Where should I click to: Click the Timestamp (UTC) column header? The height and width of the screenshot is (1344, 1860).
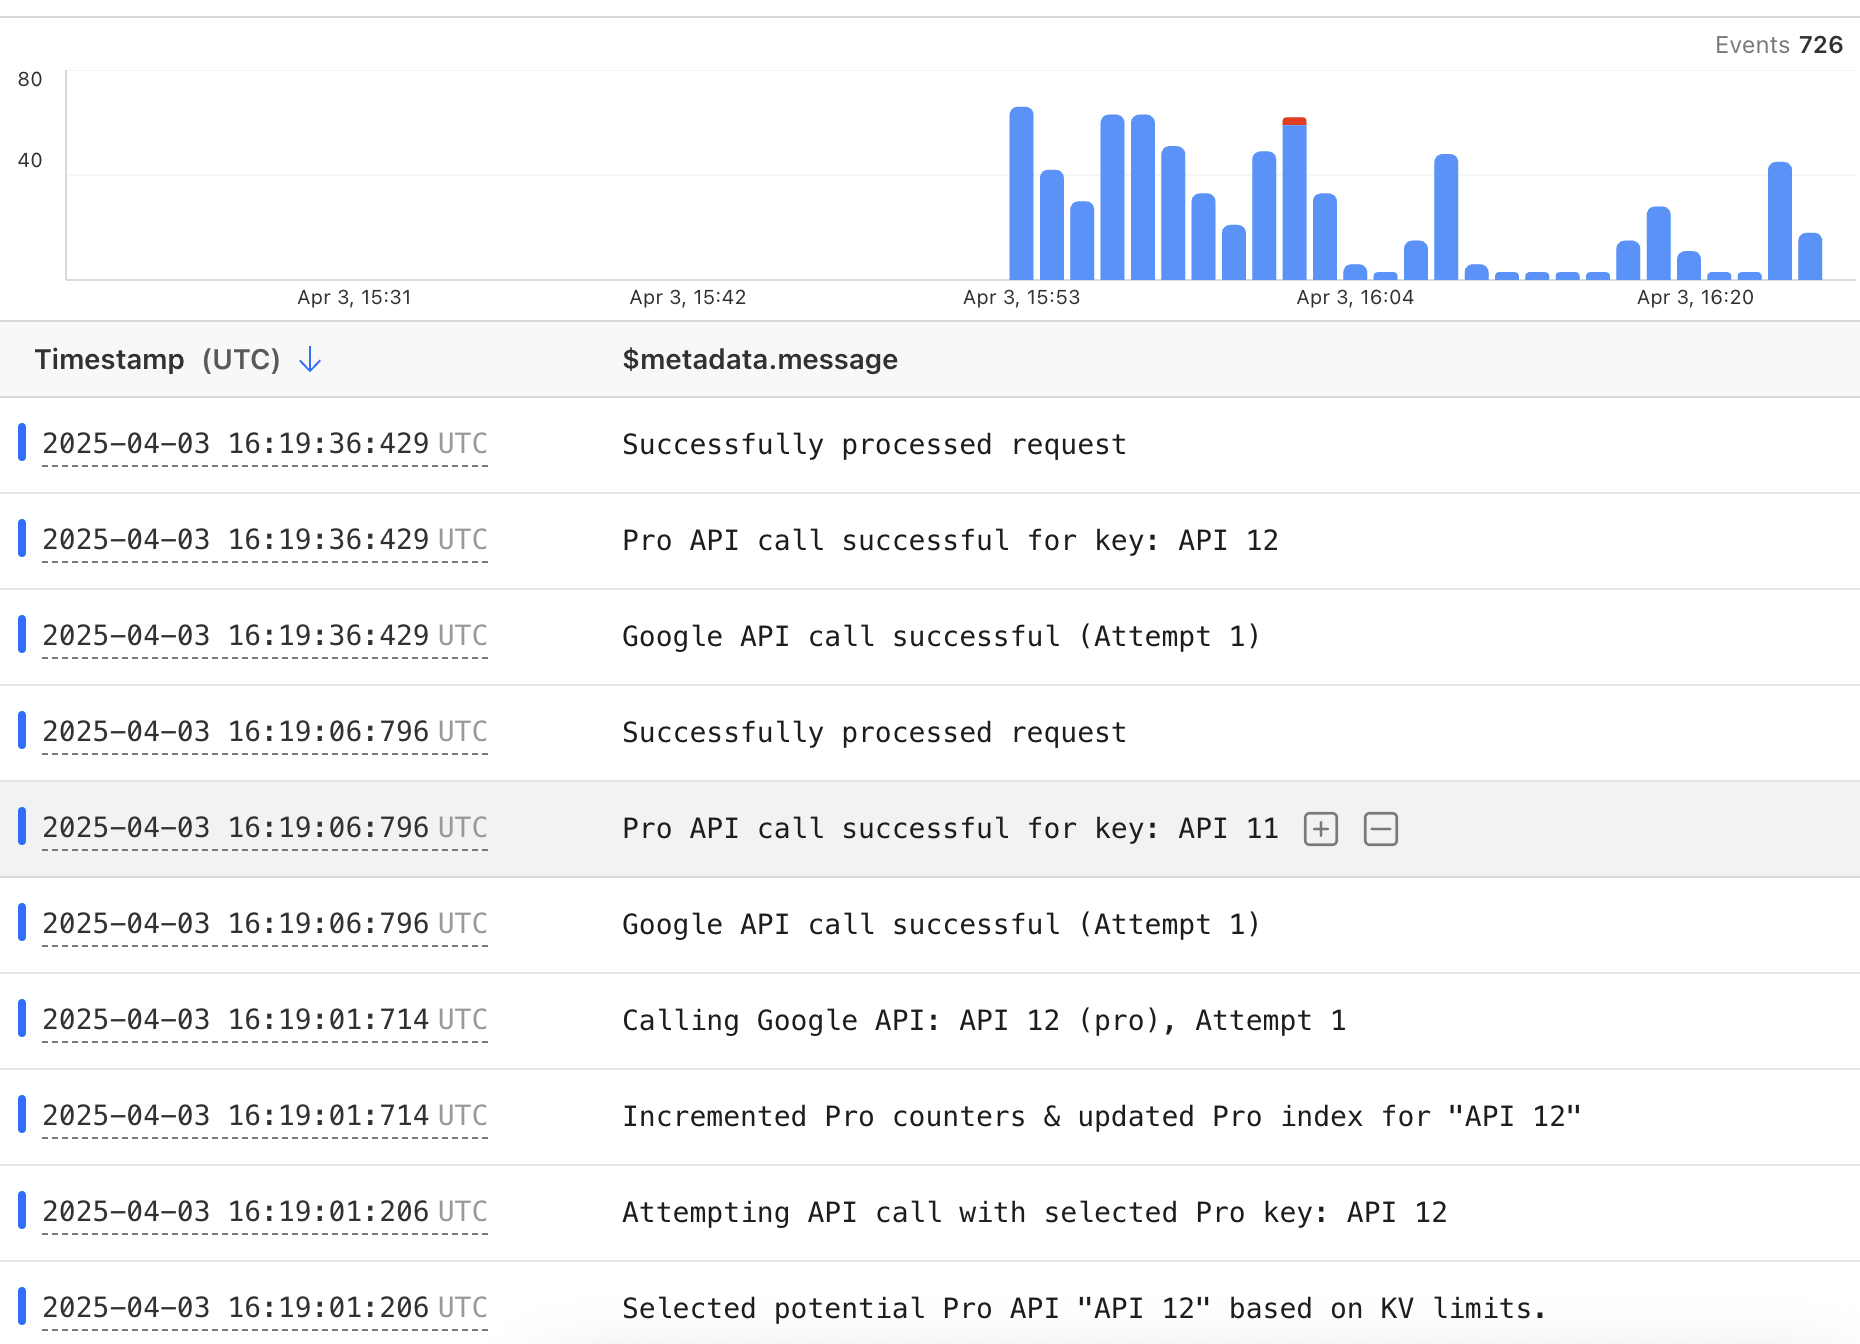[x=157, y=360]
